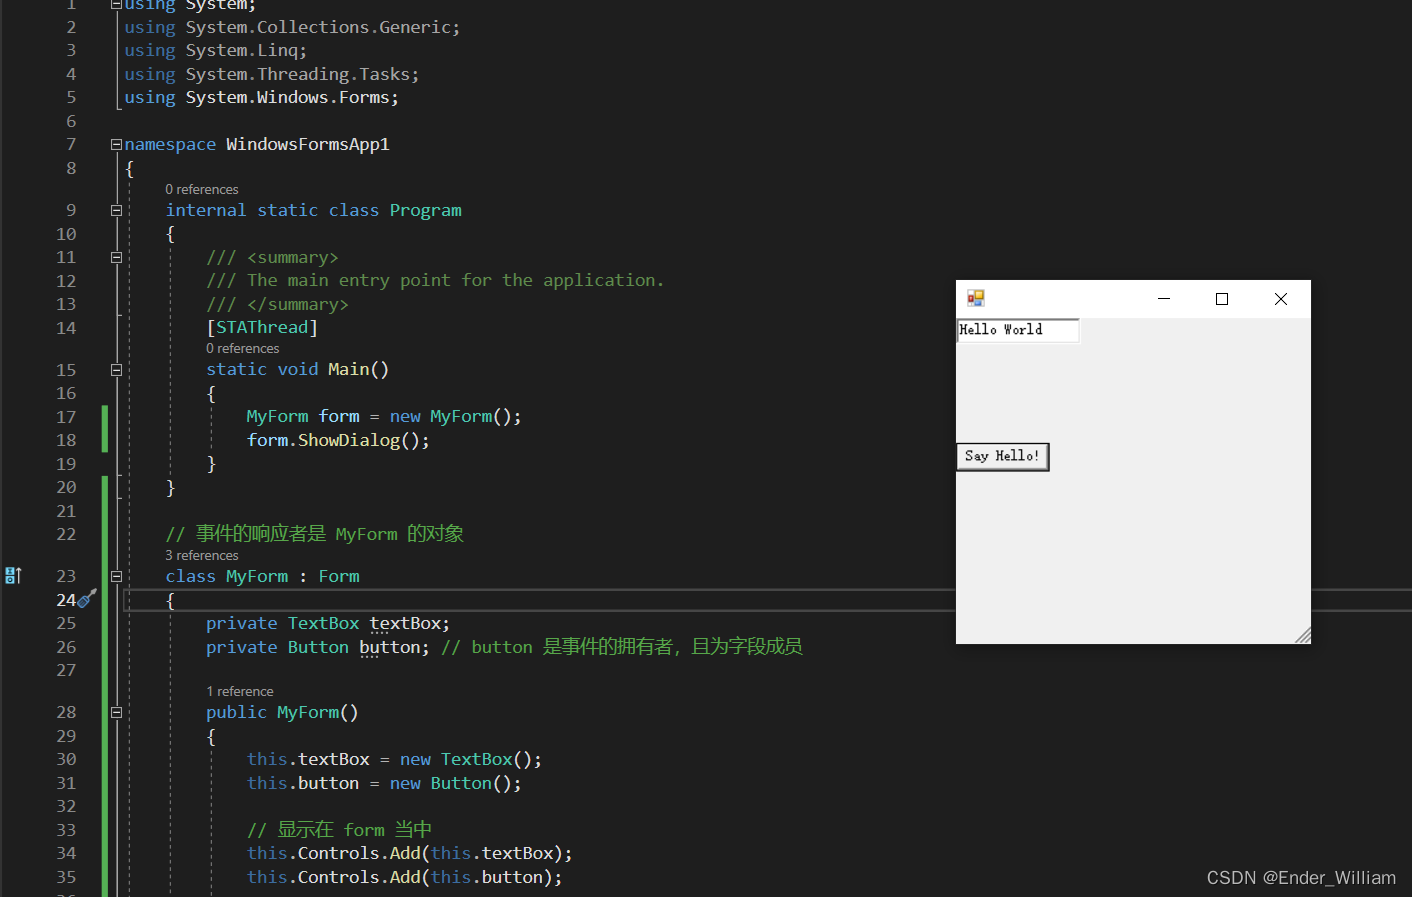This screenshot has height=897, width=1412.
Task: Collapse the MyForm class definition
Action: [116, 577]
